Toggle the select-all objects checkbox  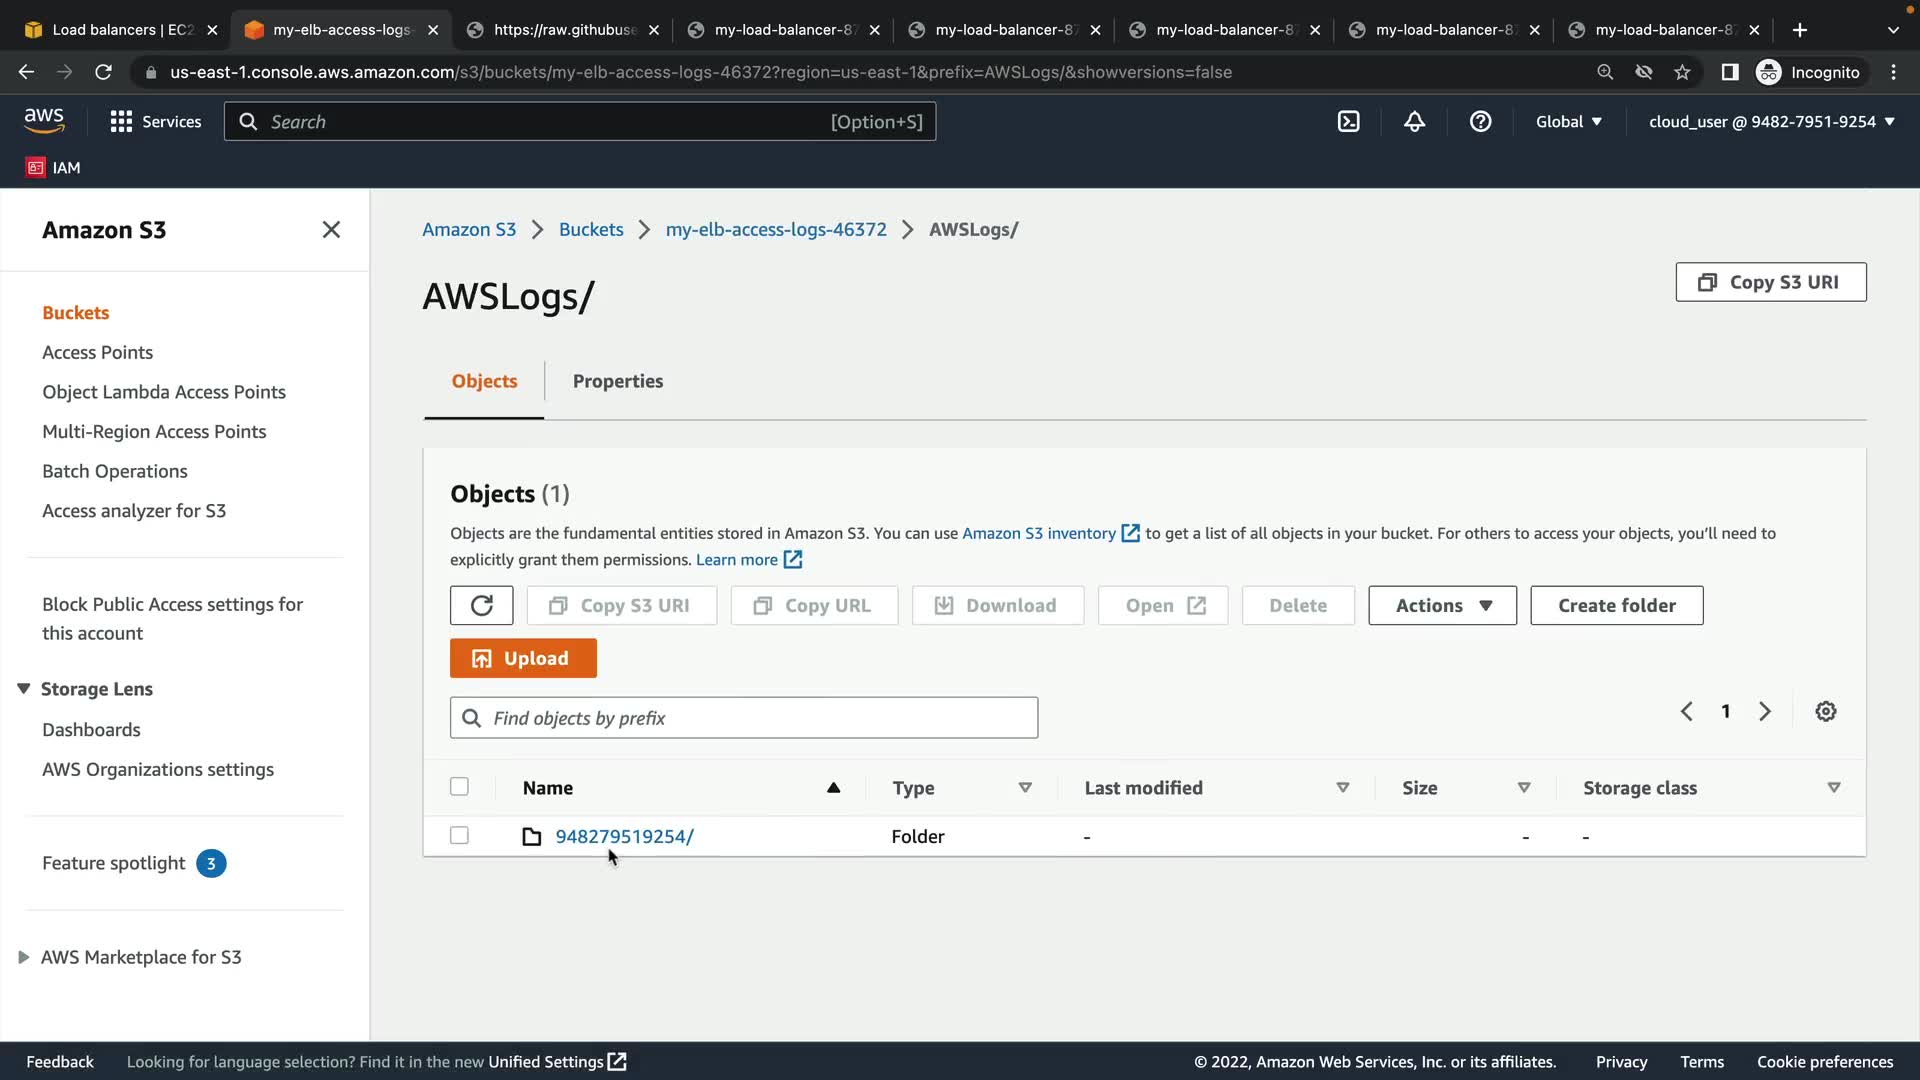click(x=459, y=787)
